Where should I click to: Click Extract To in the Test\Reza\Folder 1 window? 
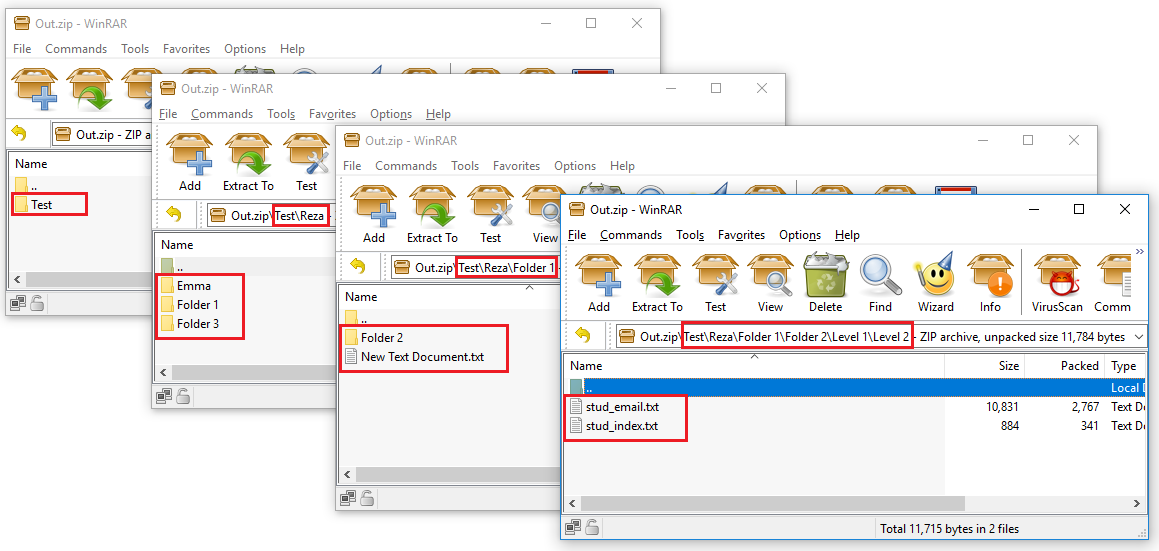tap(432, 214)
